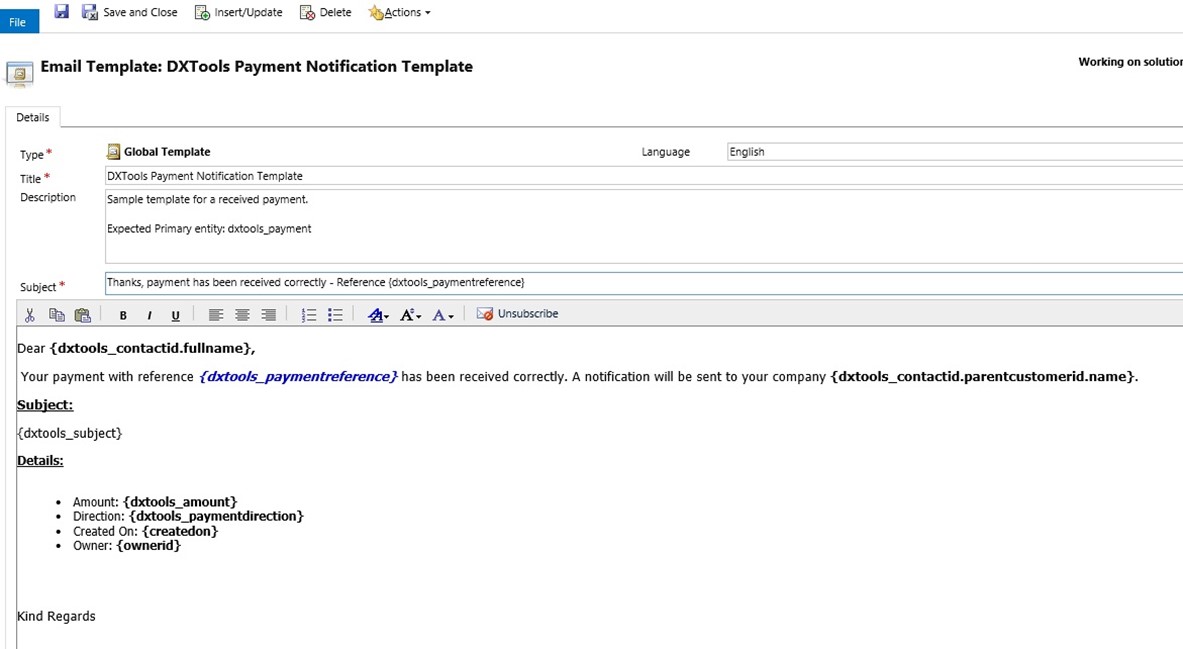Toggle italic formatting
The image size is (1183, 649).
[149, 315]
